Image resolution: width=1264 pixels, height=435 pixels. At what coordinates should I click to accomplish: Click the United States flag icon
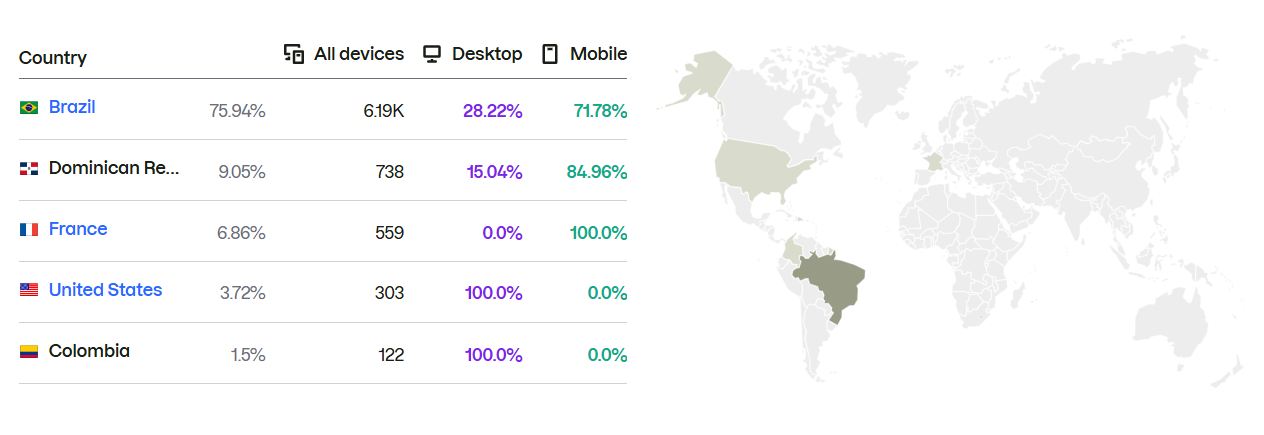[29, 290]
